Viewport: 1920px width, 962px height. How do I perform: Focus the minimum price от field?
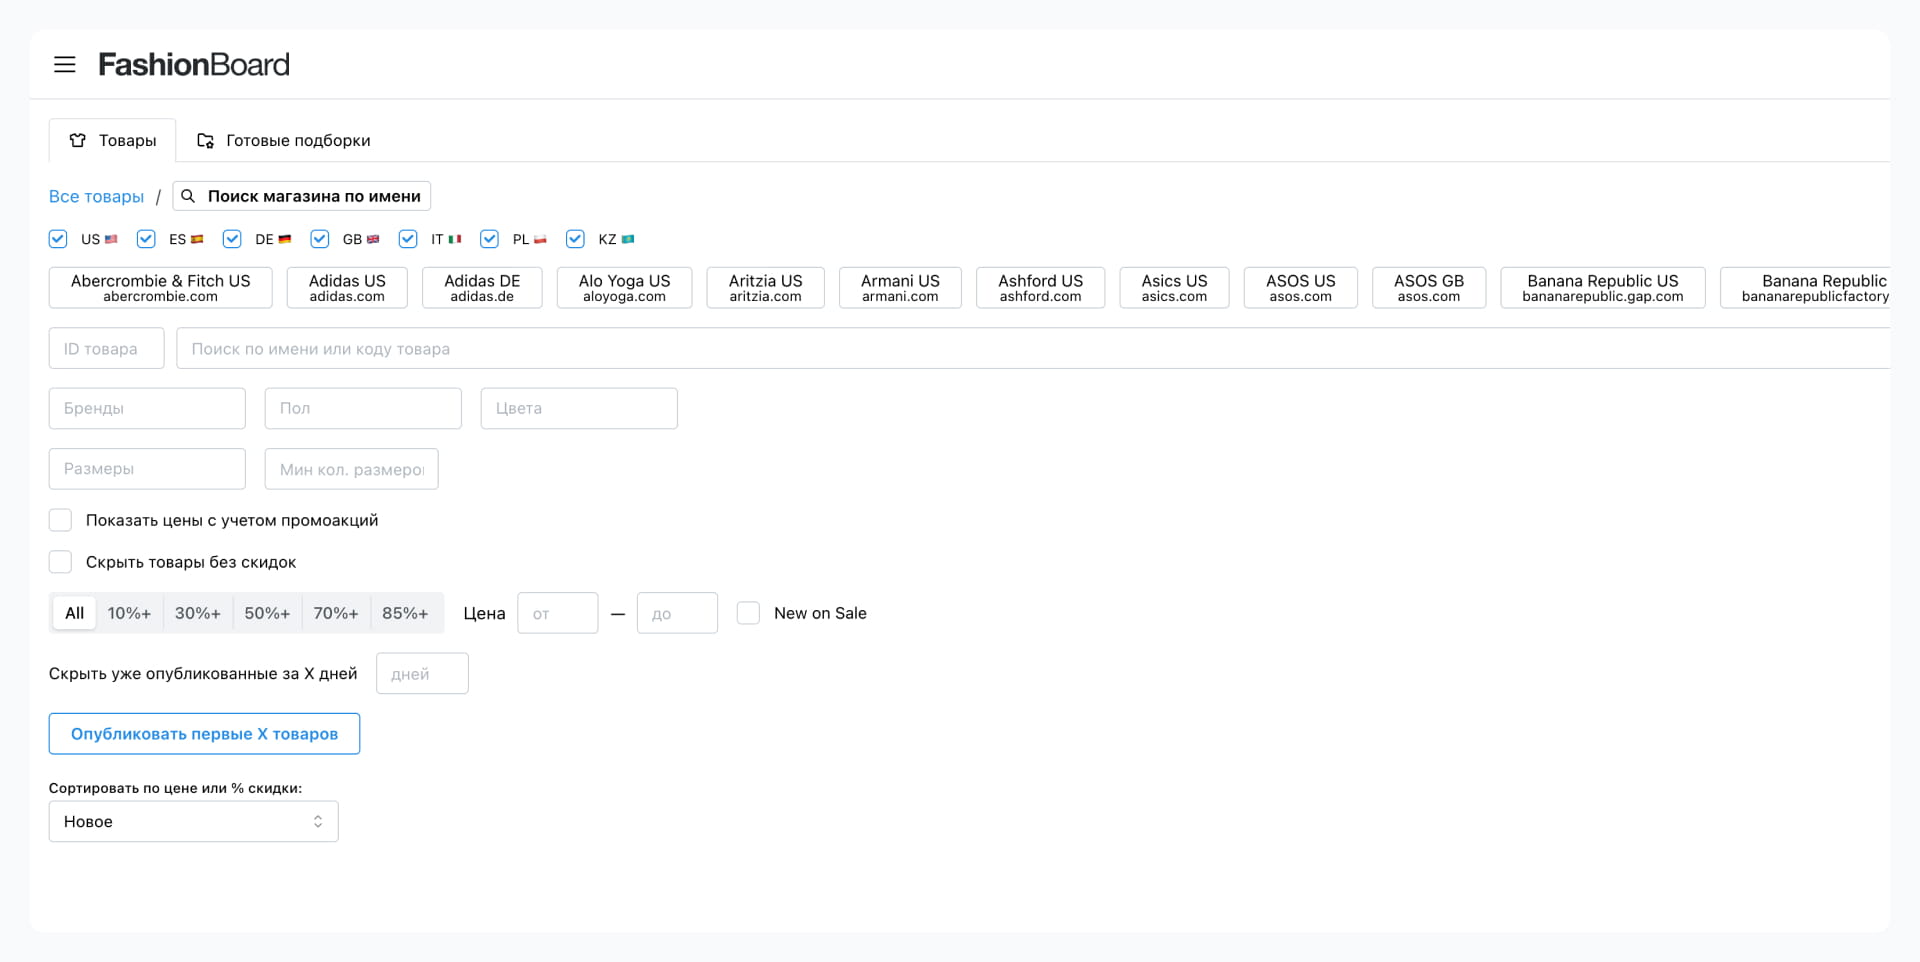pyautogui.click(x=557, y=614)
